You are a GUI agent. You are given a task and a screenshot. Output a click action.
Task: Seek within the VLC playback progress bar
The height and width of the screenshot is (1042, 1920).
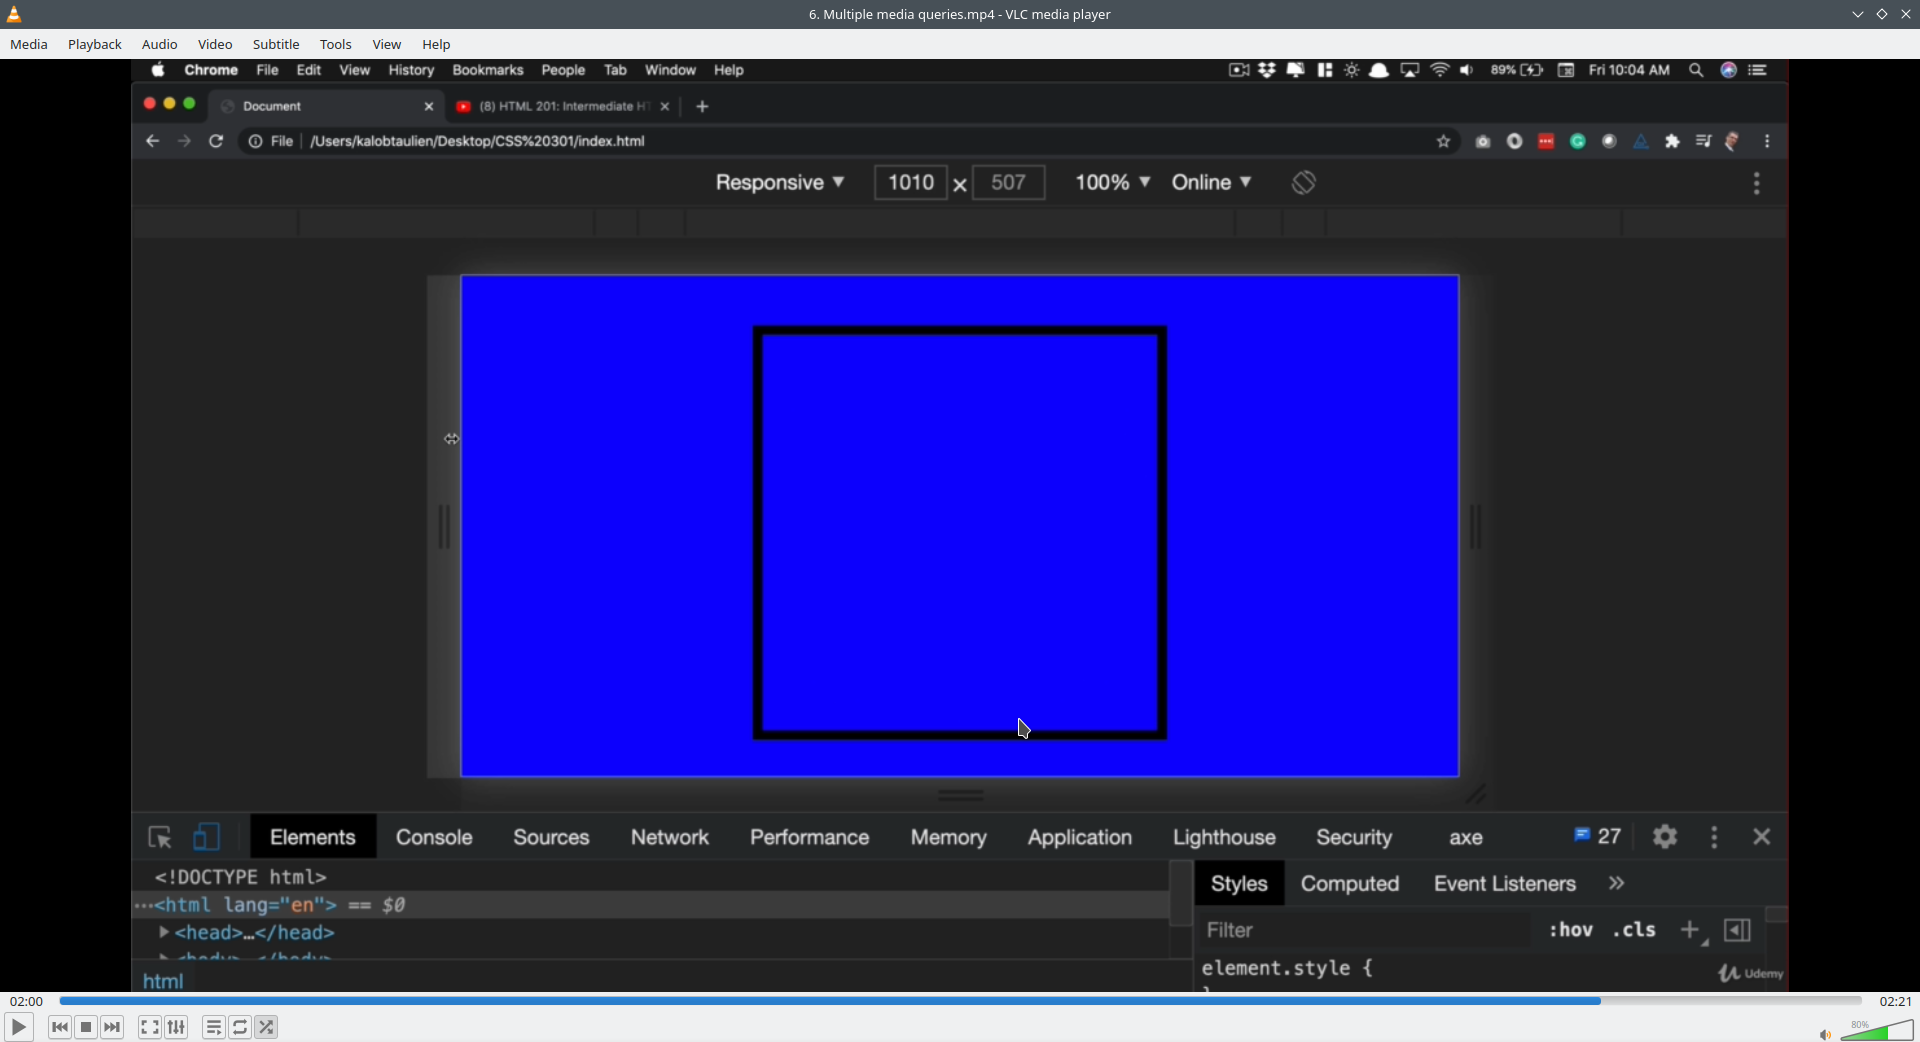click(x=960, y=1001)
